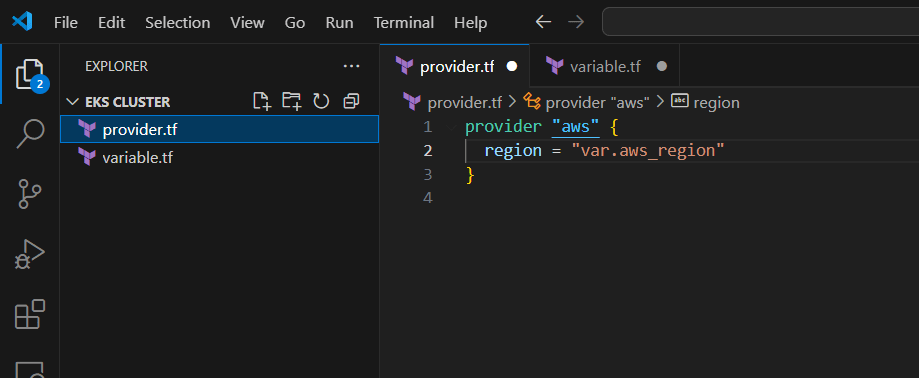Refresh the Explorer file list
Viewport: 919px width, 378px height.
pyautogui.click(x=321, y=101)
